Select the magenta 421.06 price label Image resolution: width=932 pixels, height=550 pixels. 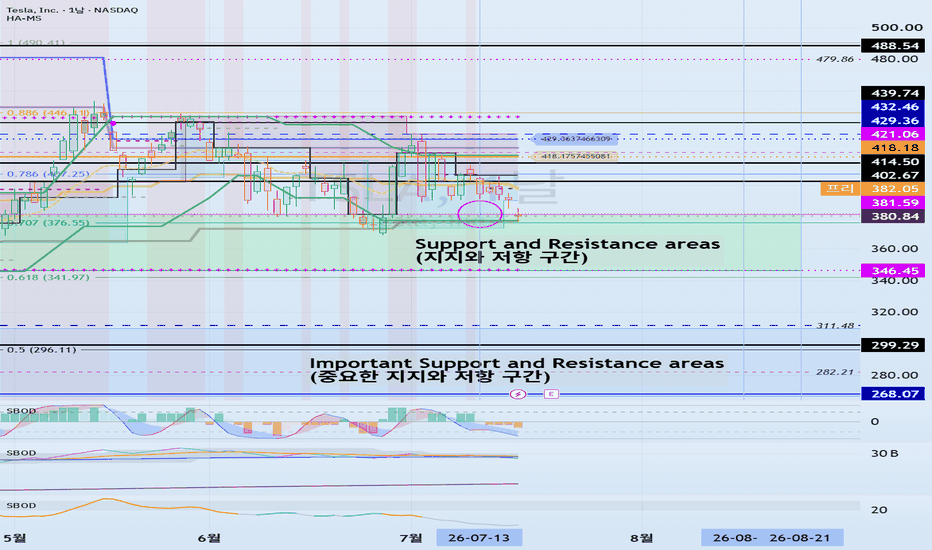(893, 134)
